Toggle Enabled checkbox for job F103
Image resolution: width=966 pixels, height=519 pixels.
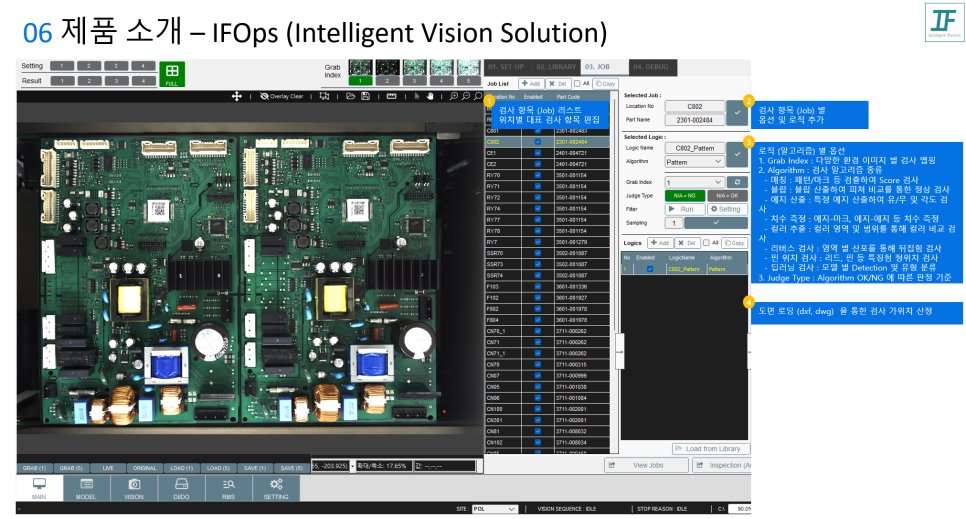pos(538,287)
